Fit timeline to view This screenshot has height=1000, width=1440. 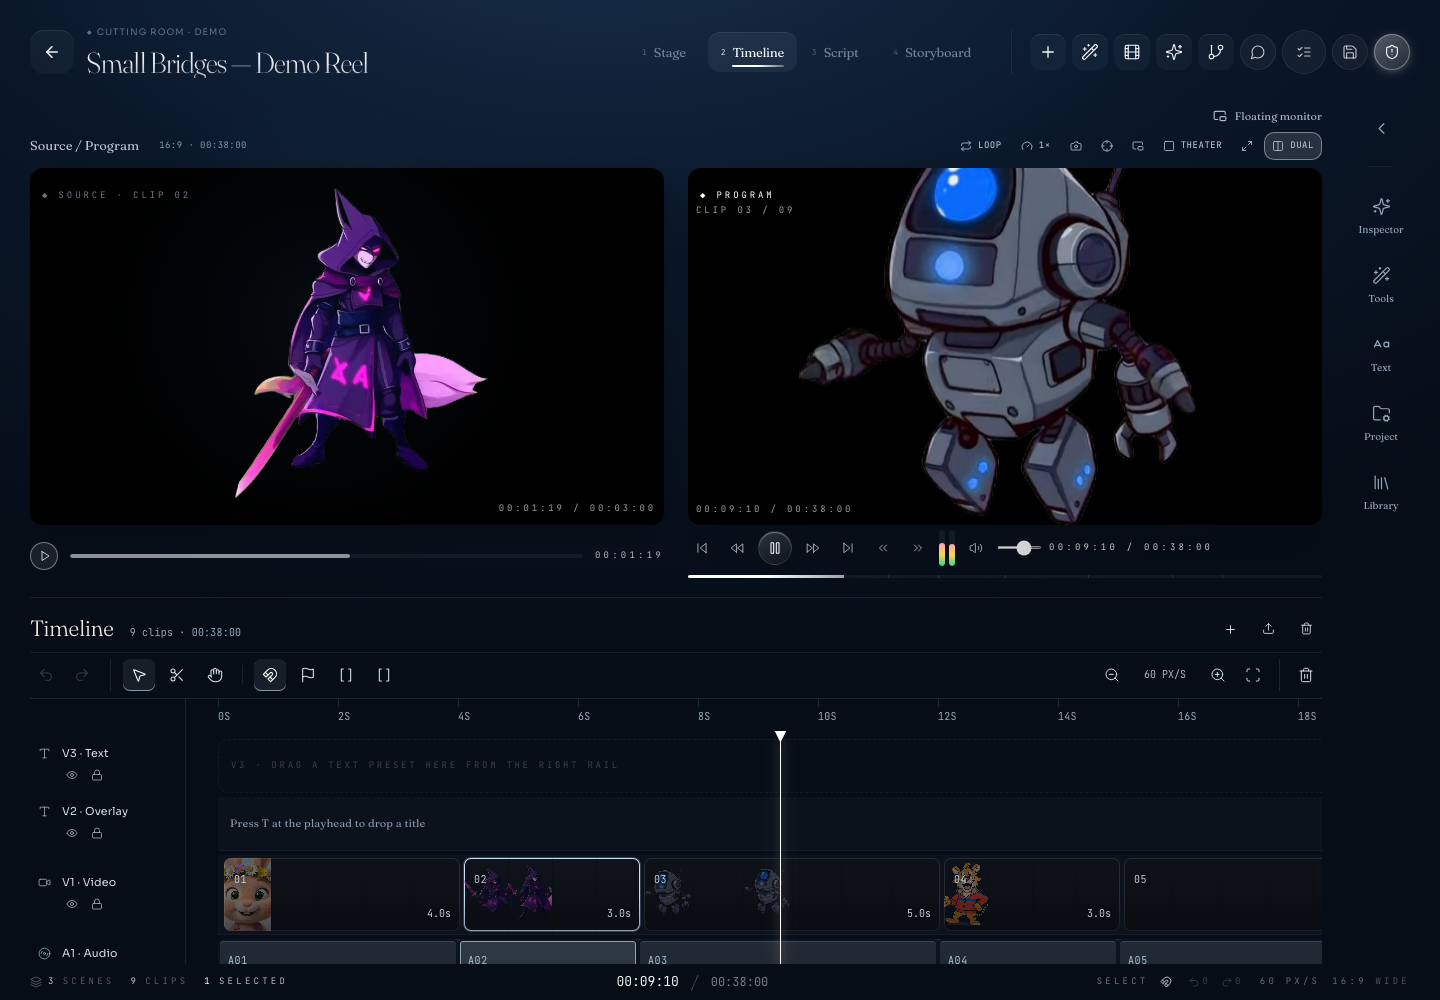pyautogui.click(x=1253, y=675)
